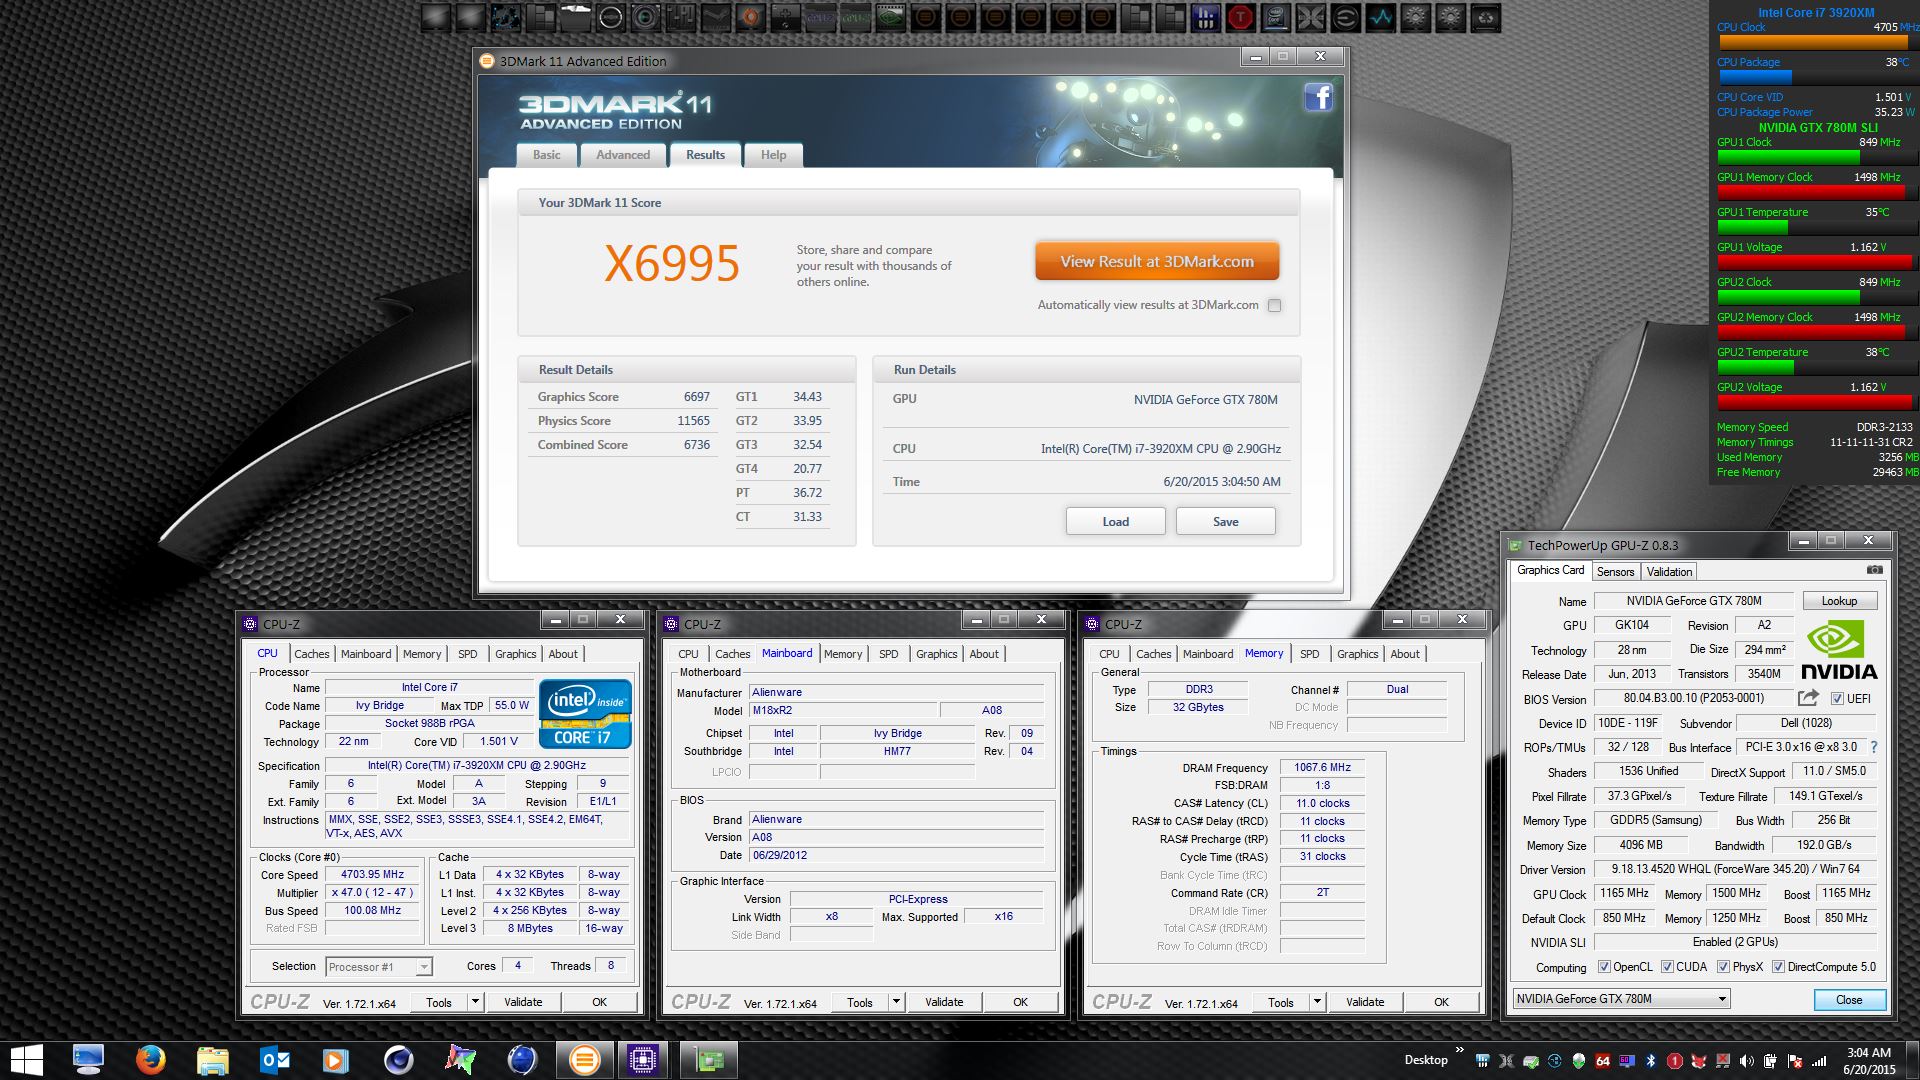Open Caches tab in CPU-Z Memory window
This screenshot has height=1080, width=1920.
pyautogui.click(x=1153, y=654)
